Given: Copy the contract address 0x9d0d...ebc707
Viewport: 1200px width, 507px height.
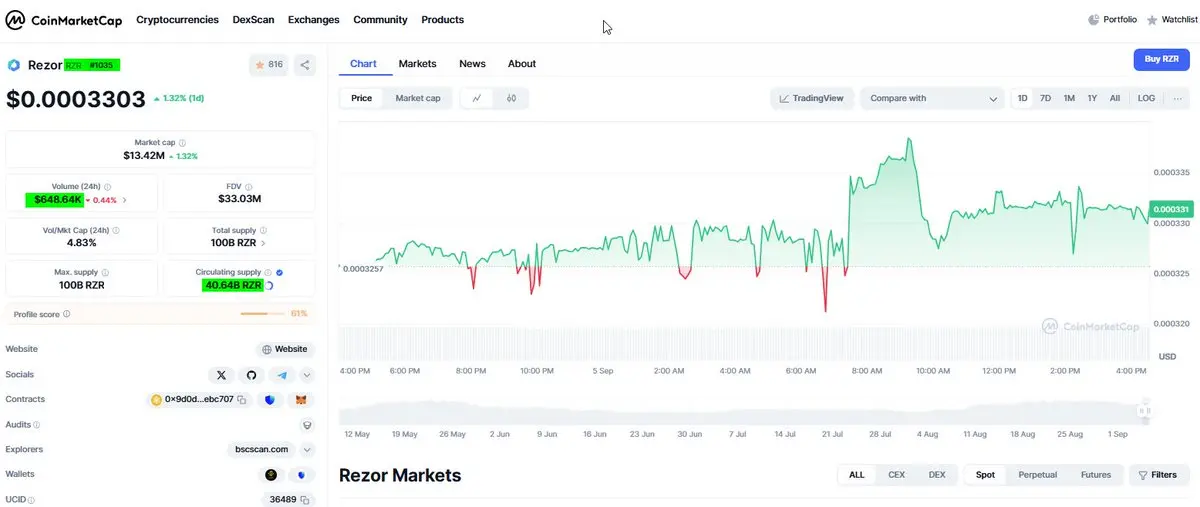Looking at the screenshot, I should click(x=242, y=400).
